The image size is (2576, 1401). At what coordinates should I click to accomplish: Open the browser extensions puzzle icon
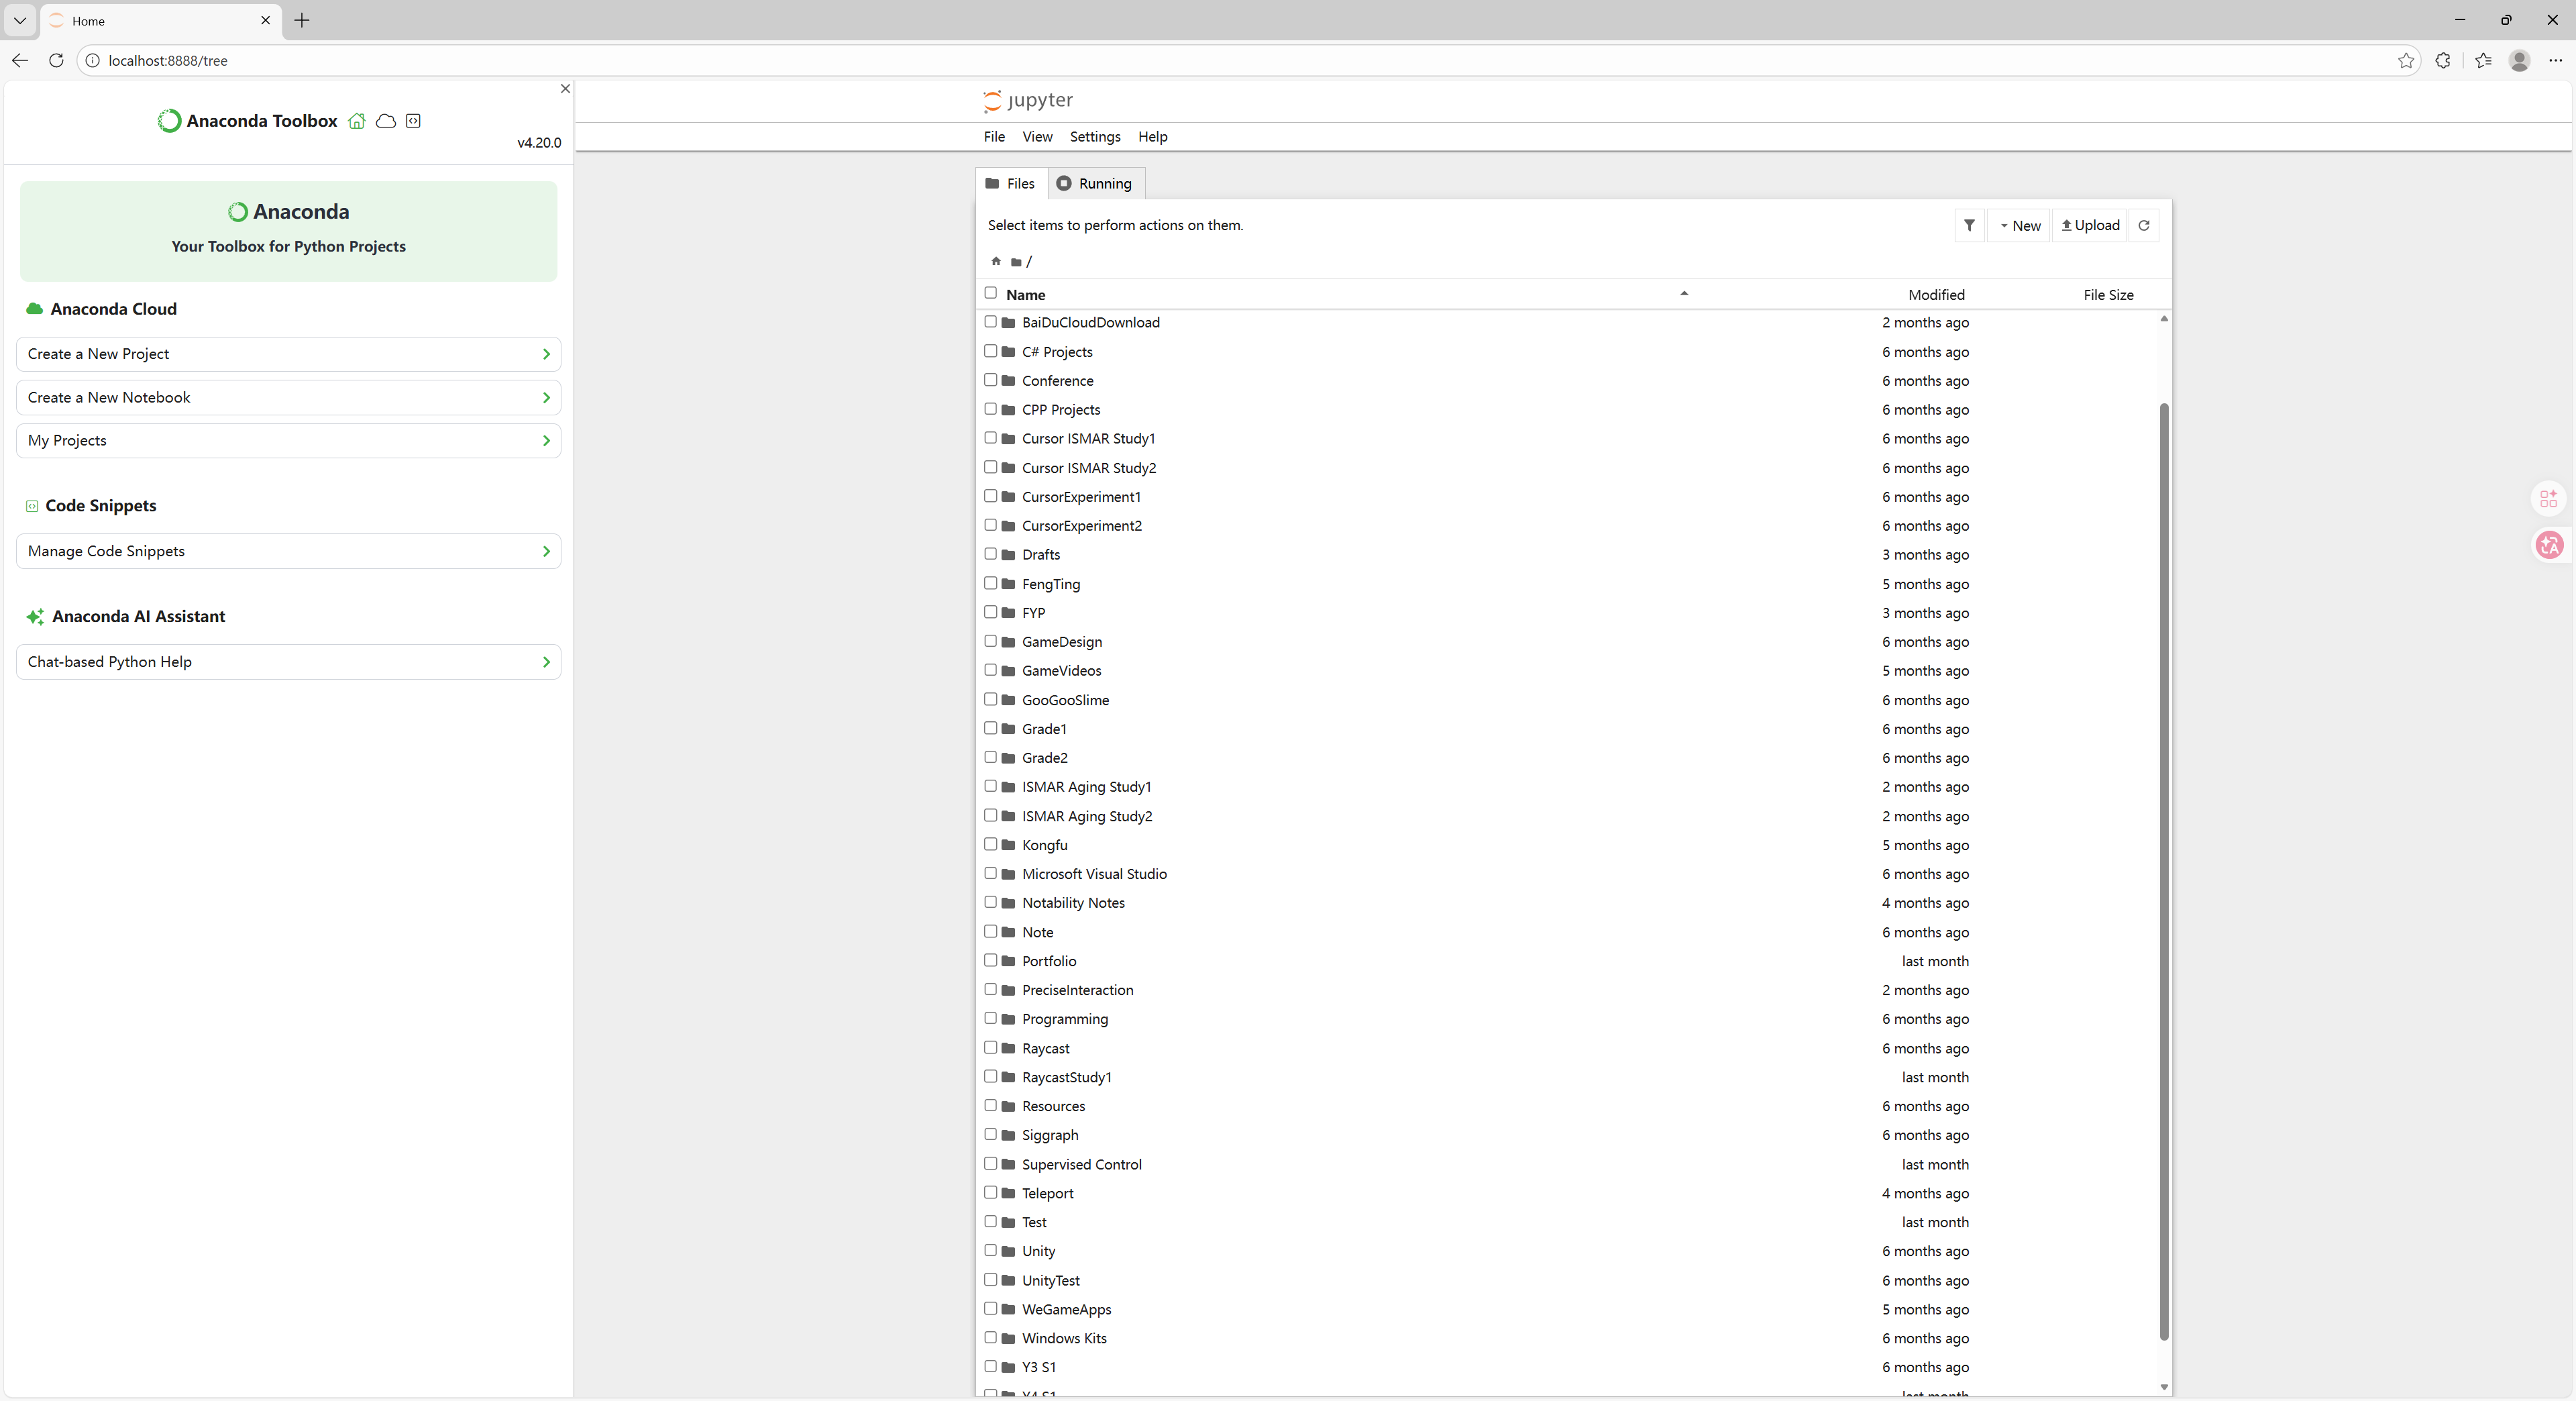2442,60
